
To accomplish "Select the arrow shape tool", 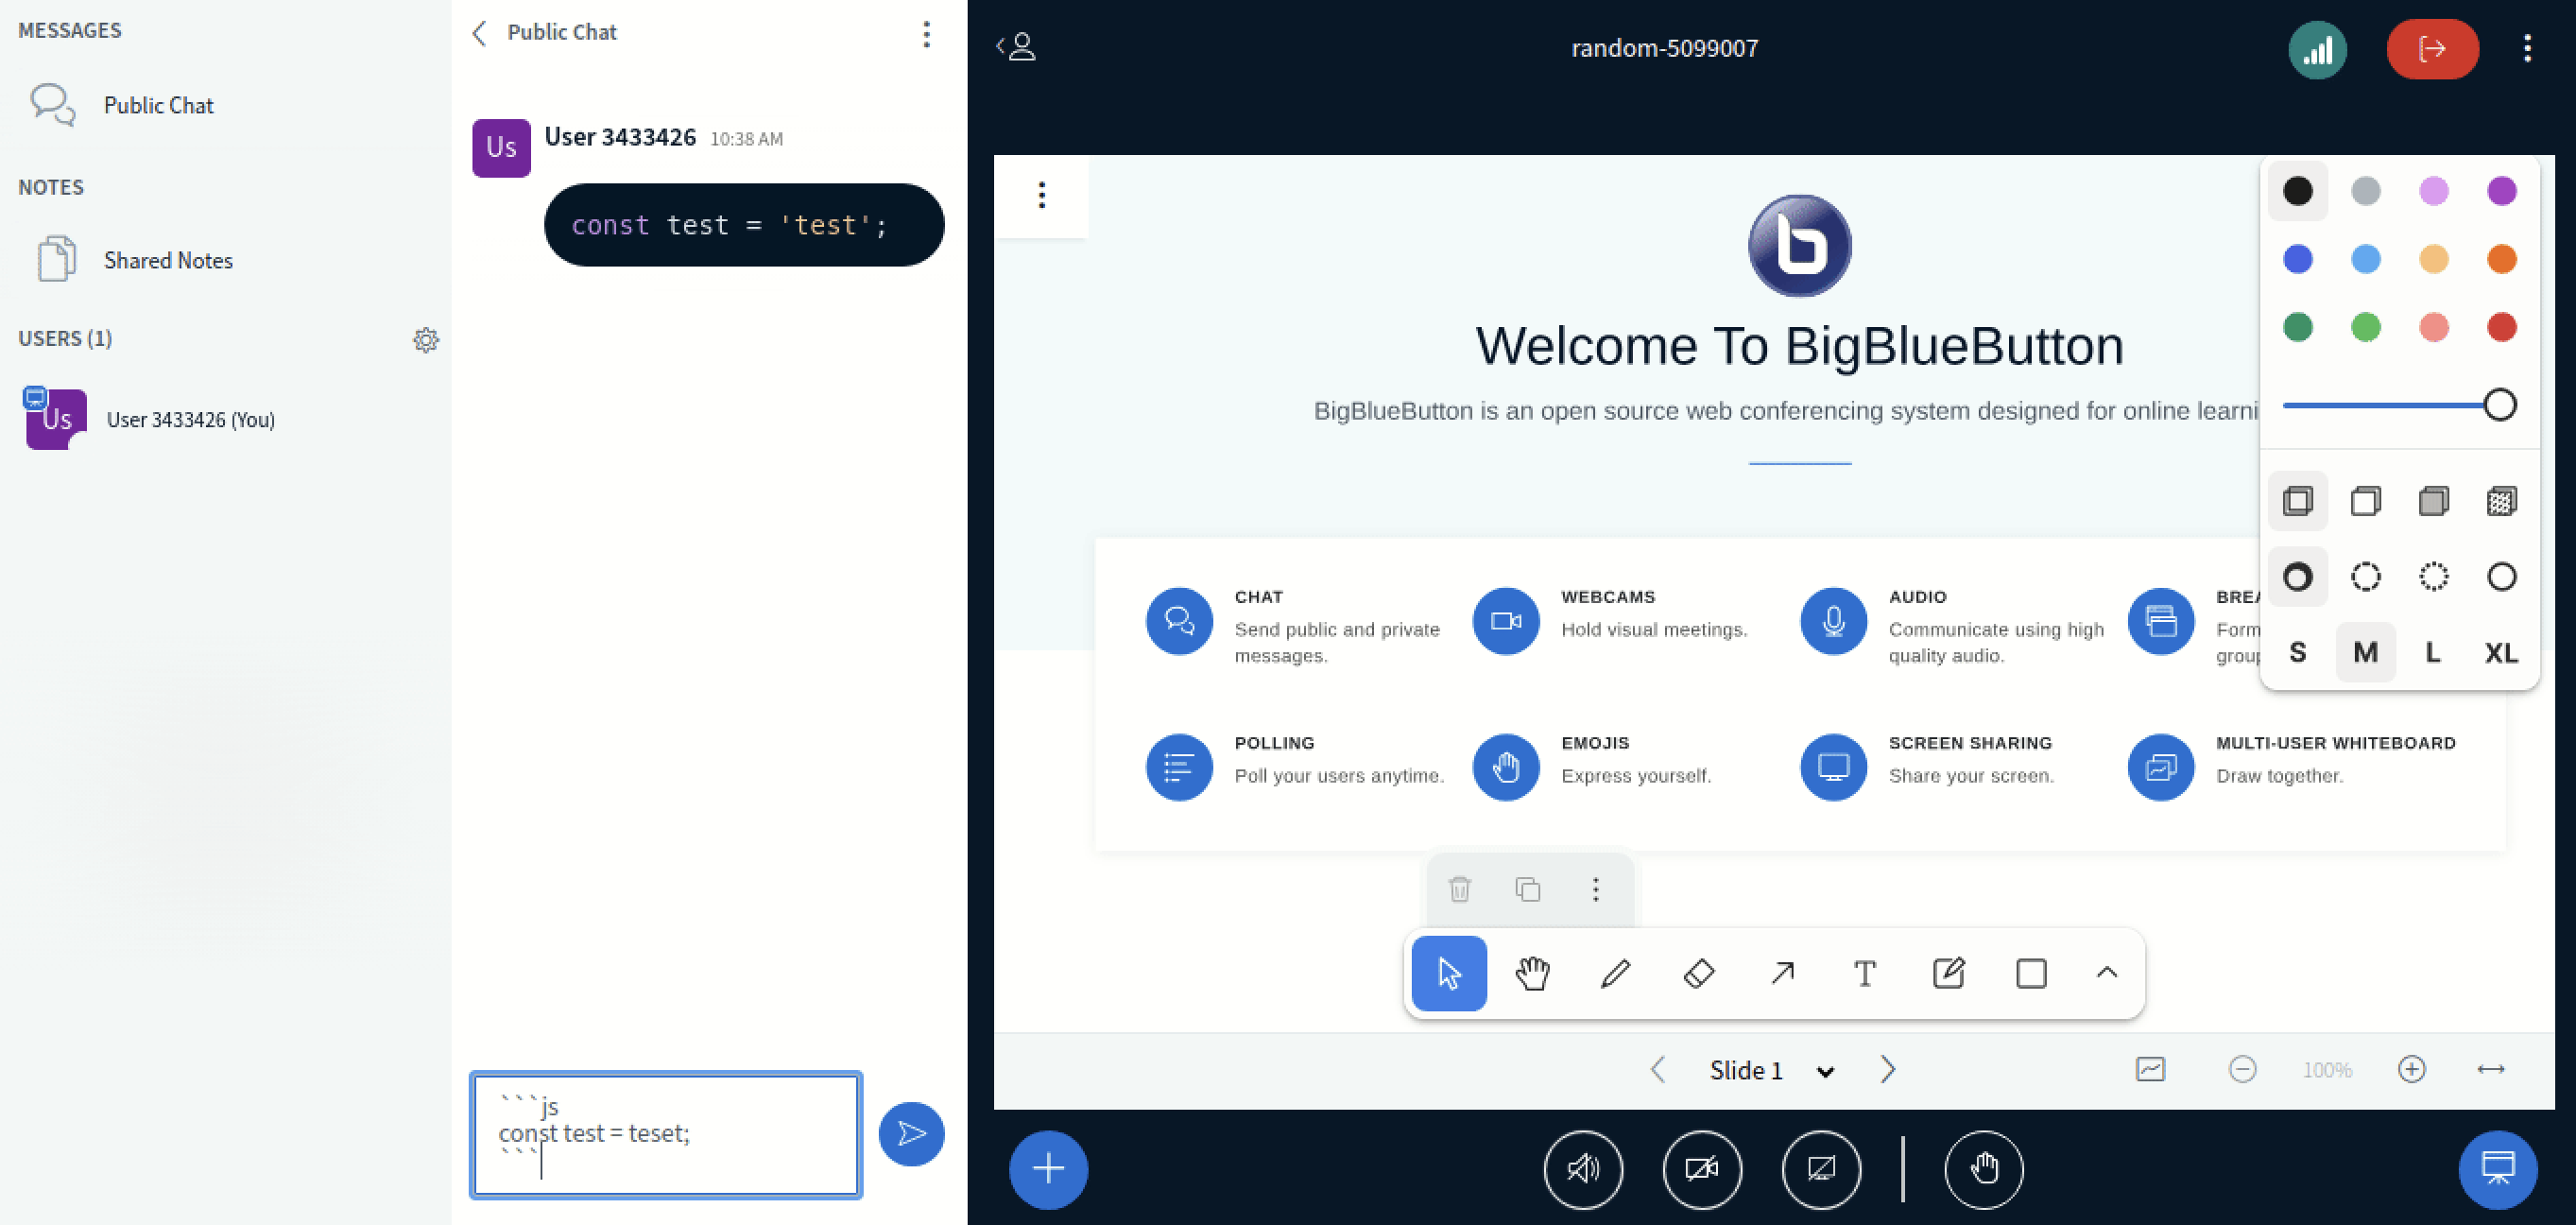I will tap(1782, 973).
